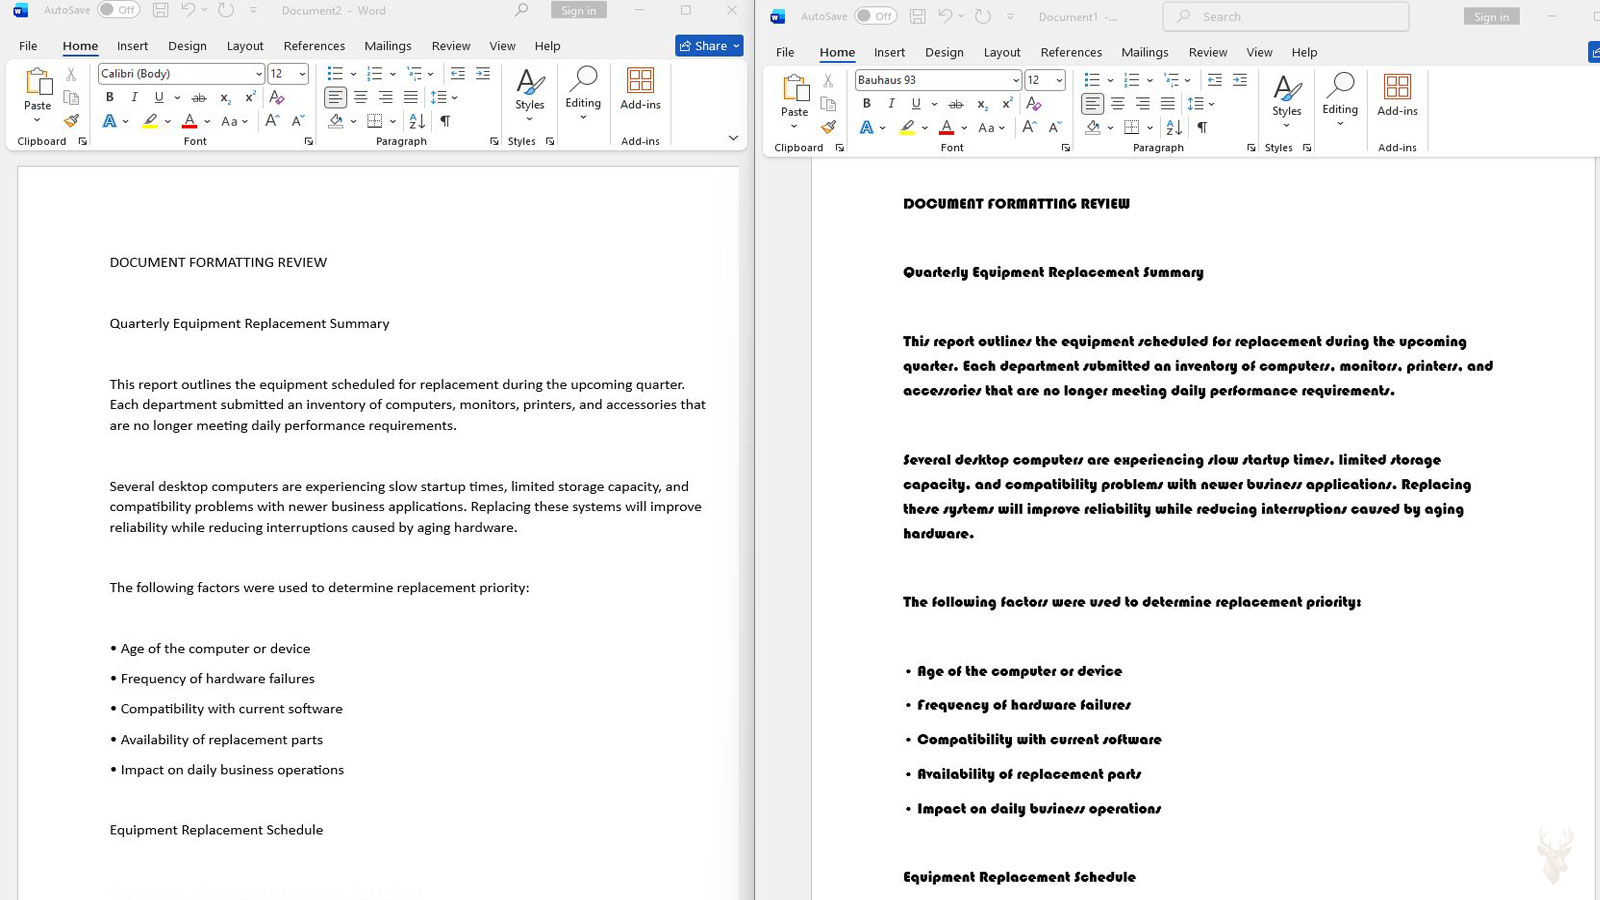1600x900 pixels.
Task: Open File menu in Document1 window
Action: 785,52
